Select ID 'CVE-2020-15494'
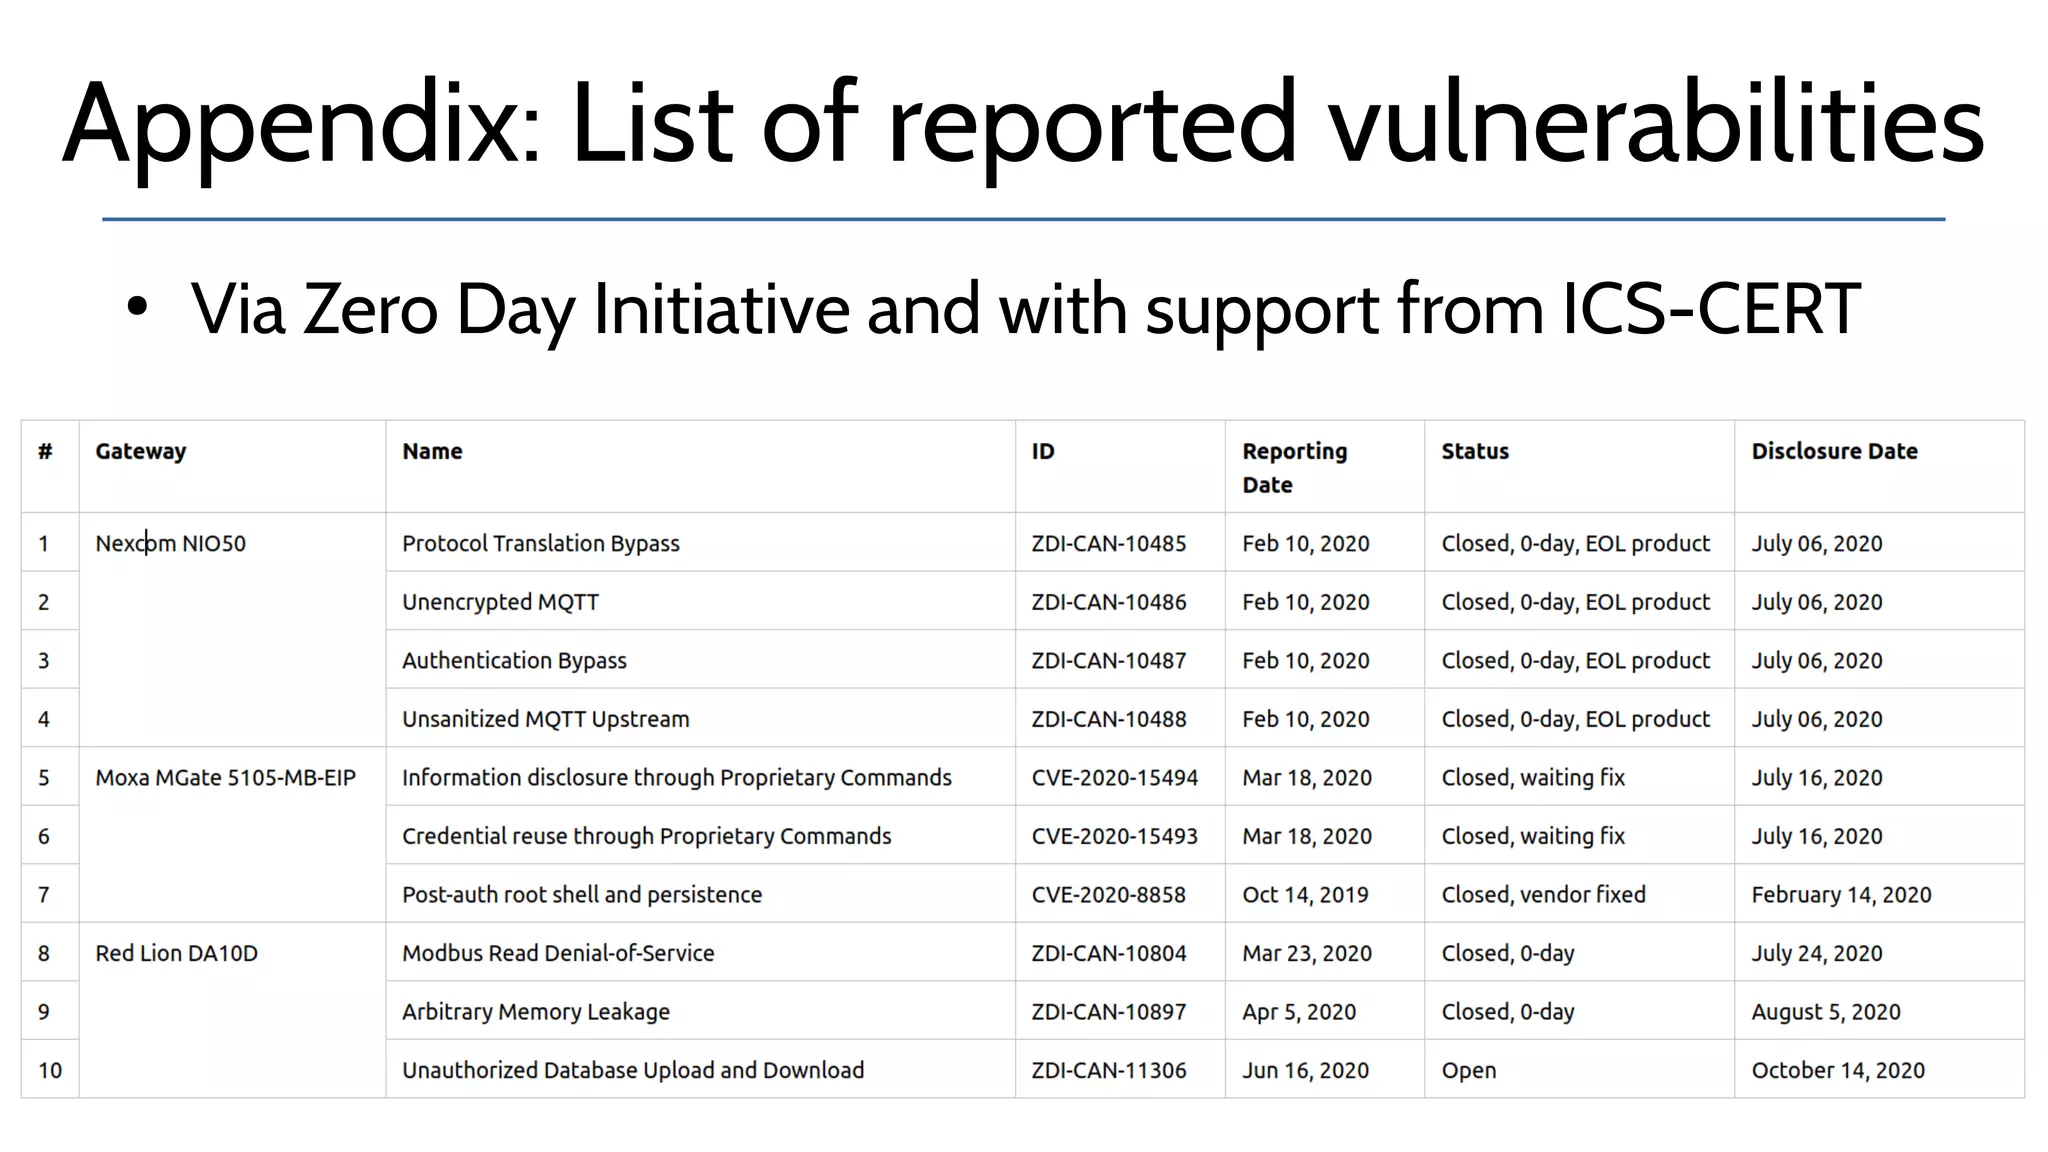 [x=1114, y=777]
